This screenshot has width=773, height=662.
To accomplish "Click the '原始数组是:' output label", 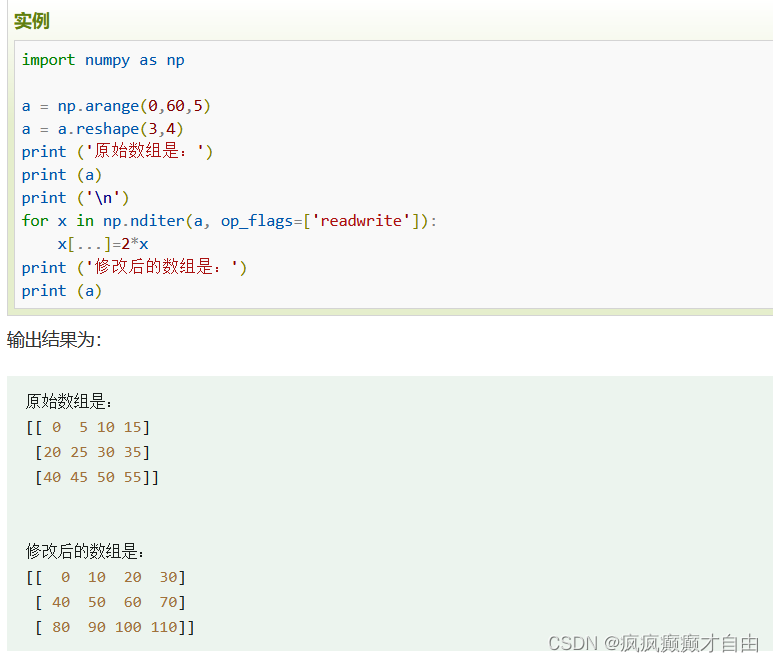I will 69,401.
